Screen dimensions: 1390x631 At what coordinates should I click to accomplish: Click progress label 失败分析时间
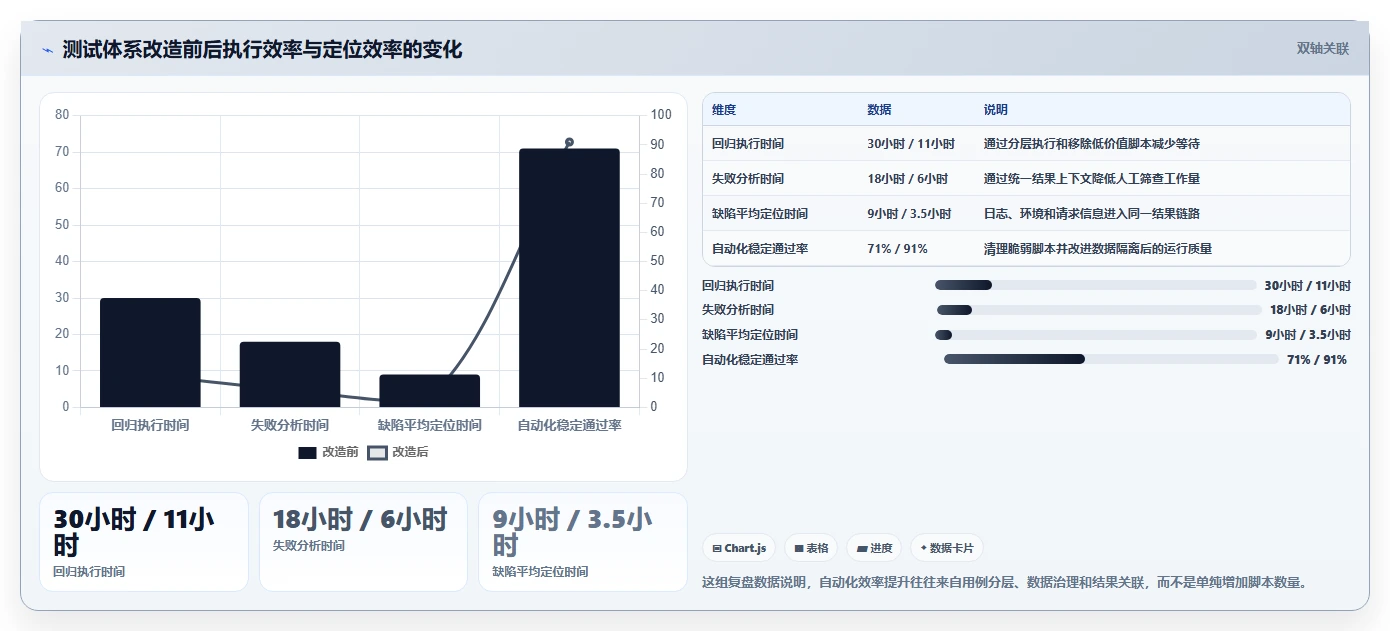click(738, 310)
